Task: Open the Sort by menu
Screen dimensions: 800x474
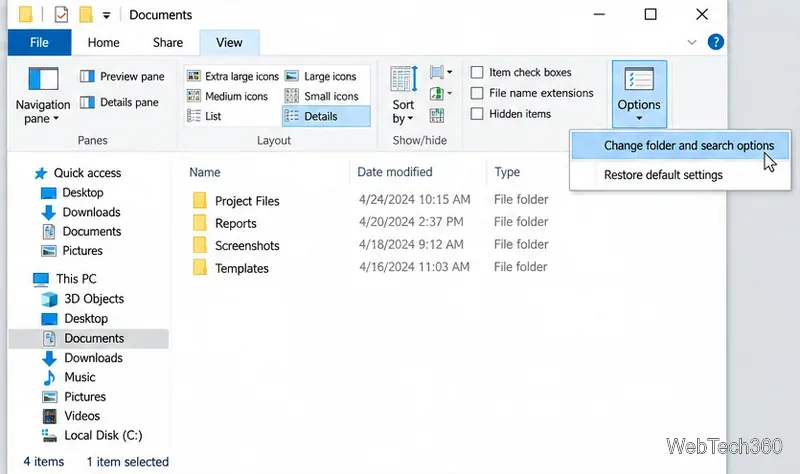Action: (404, 95)
